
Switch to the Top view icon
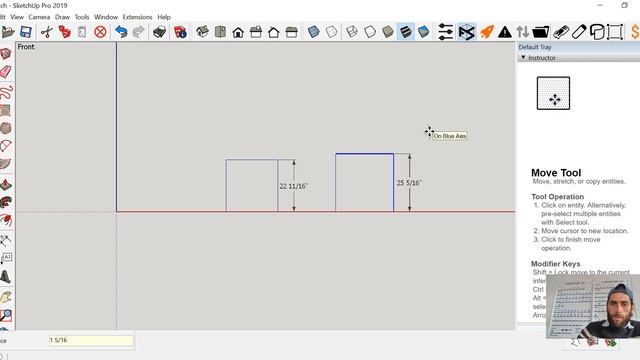pyautogui.click(x=220, y=32)
